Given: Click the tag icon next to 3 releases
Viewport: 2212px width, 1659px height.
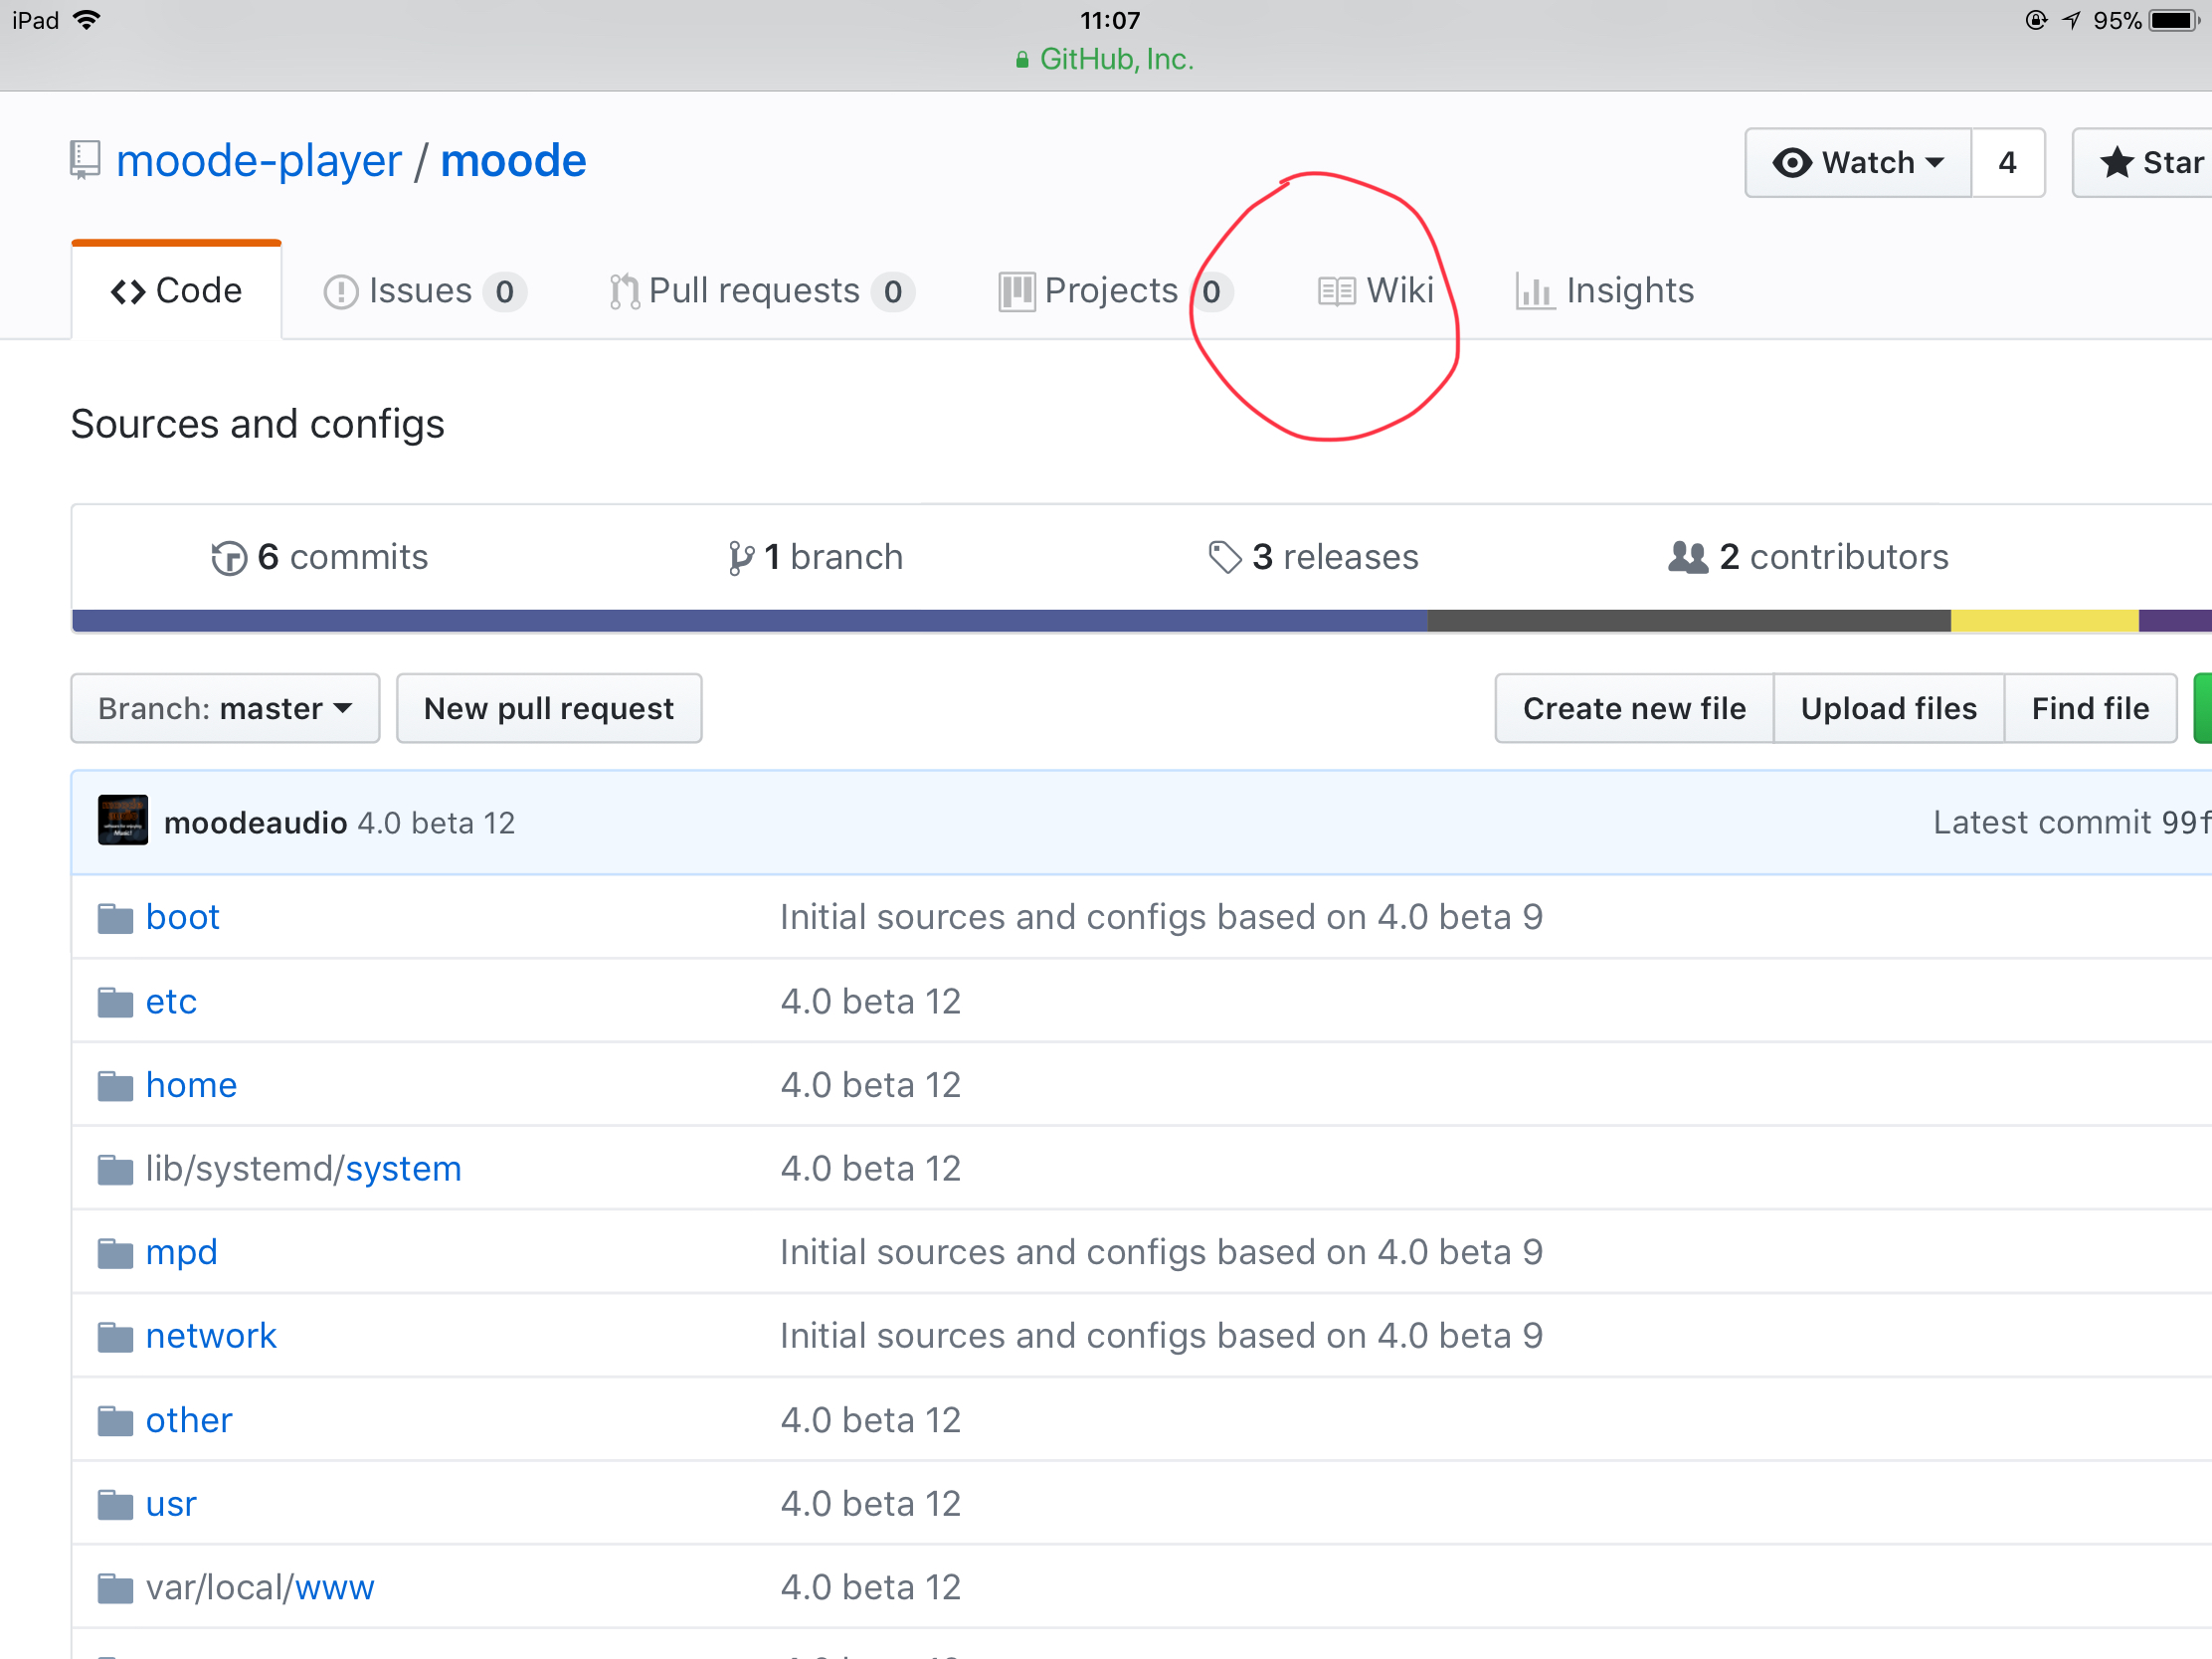Looking at the screenshot, I should pos(1225,558).
